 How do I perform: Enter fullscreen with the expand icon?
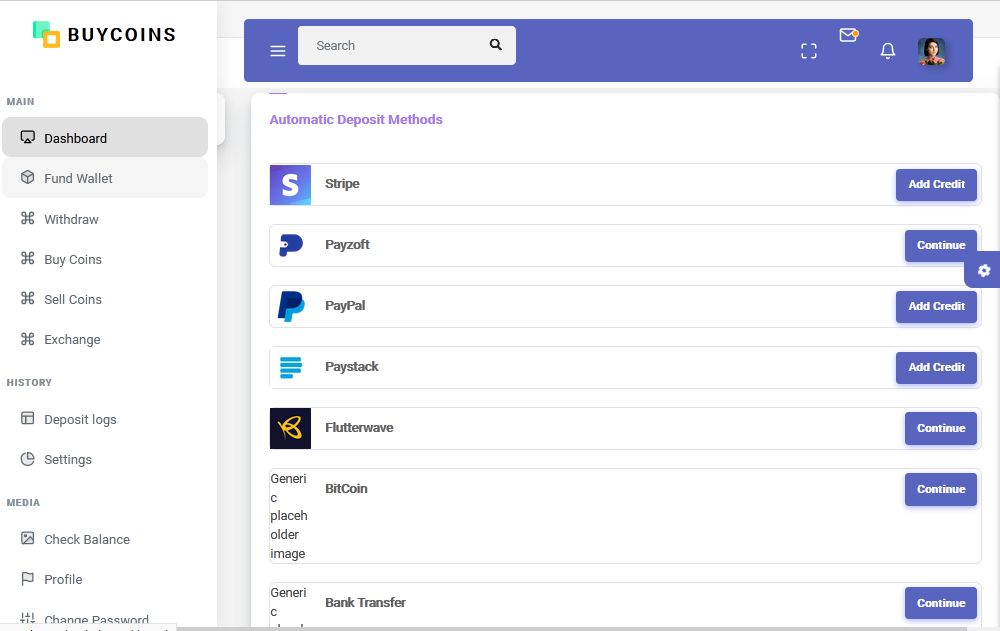[809, 51]
